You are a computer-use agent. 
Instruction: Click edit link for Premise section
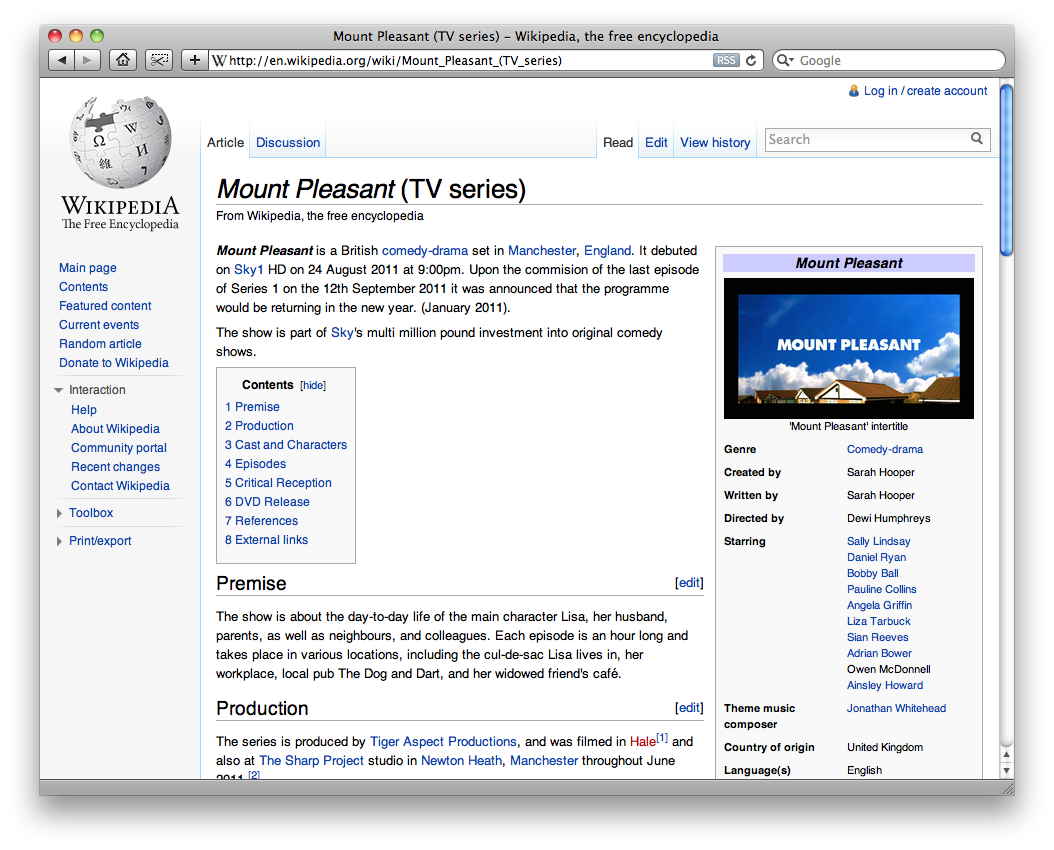pyautogui.click(x=690, y=583)
